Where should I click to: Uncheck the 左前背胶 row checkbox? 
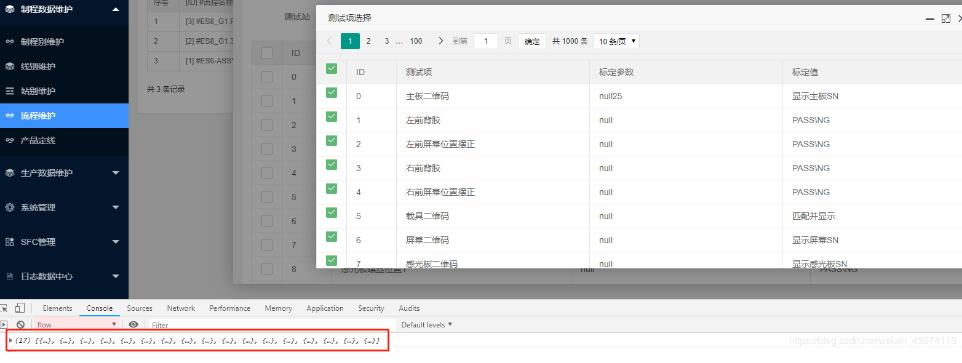click(331, 117)
